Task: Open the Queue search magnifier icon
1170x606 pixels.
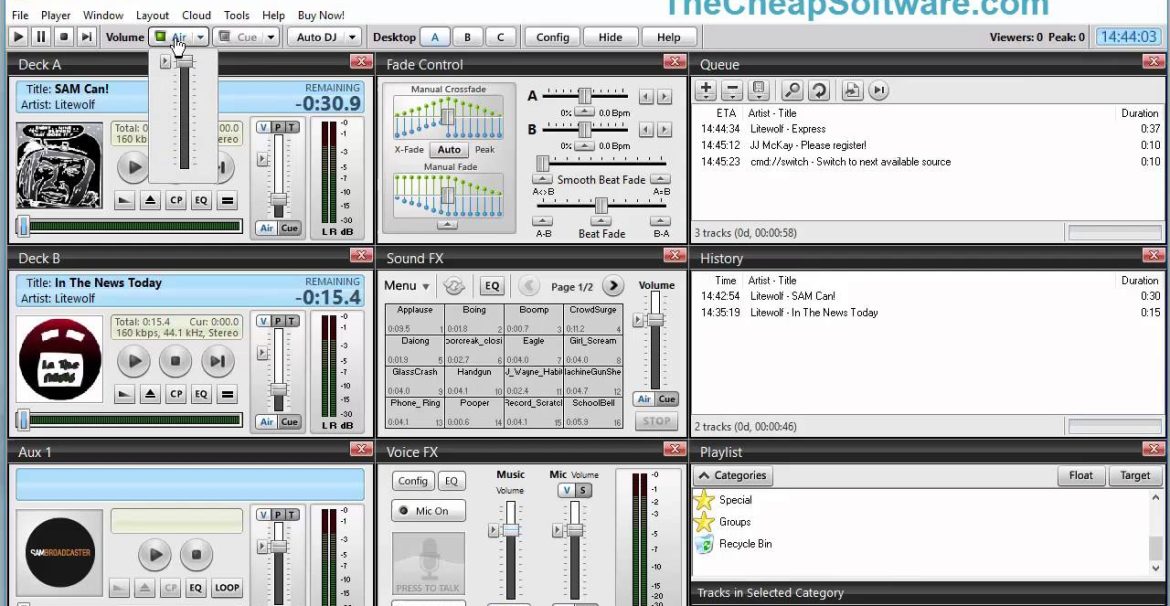Action: (792, 90)
